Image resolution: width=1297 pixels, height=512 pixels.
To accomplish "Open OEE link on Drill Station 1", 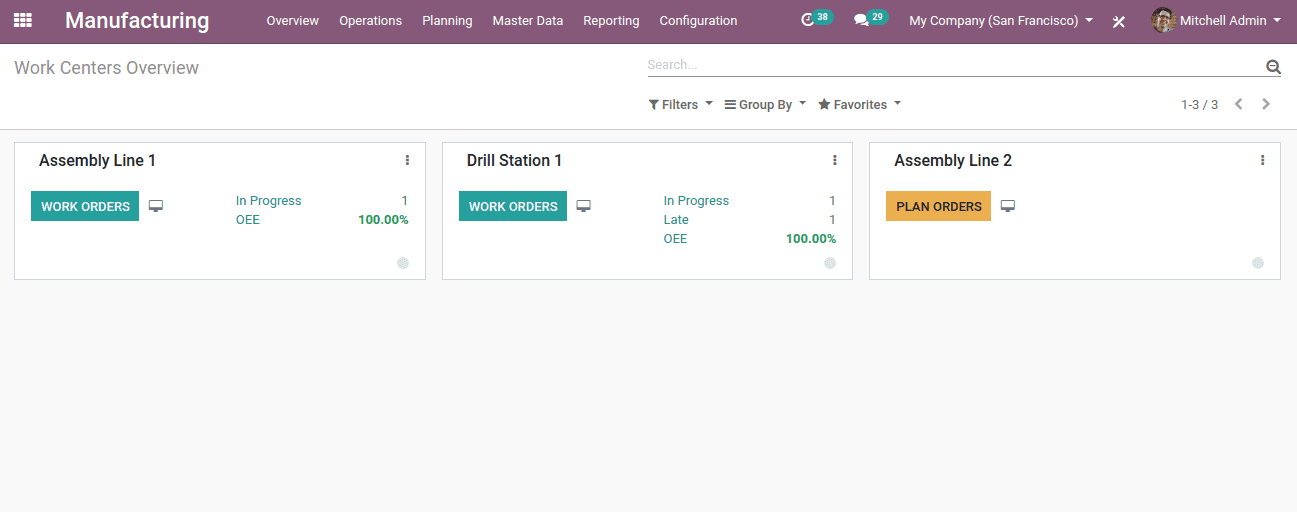I will tap(675, 239).
